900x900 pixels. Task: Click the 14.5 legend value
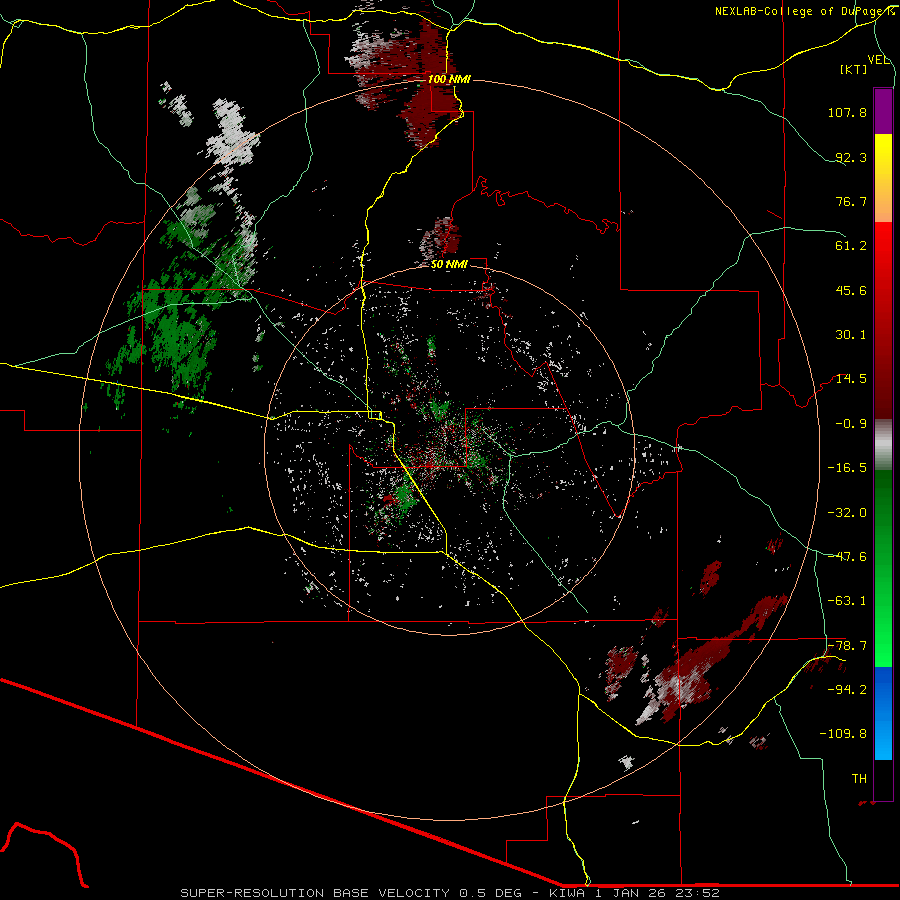coord(851,379)
